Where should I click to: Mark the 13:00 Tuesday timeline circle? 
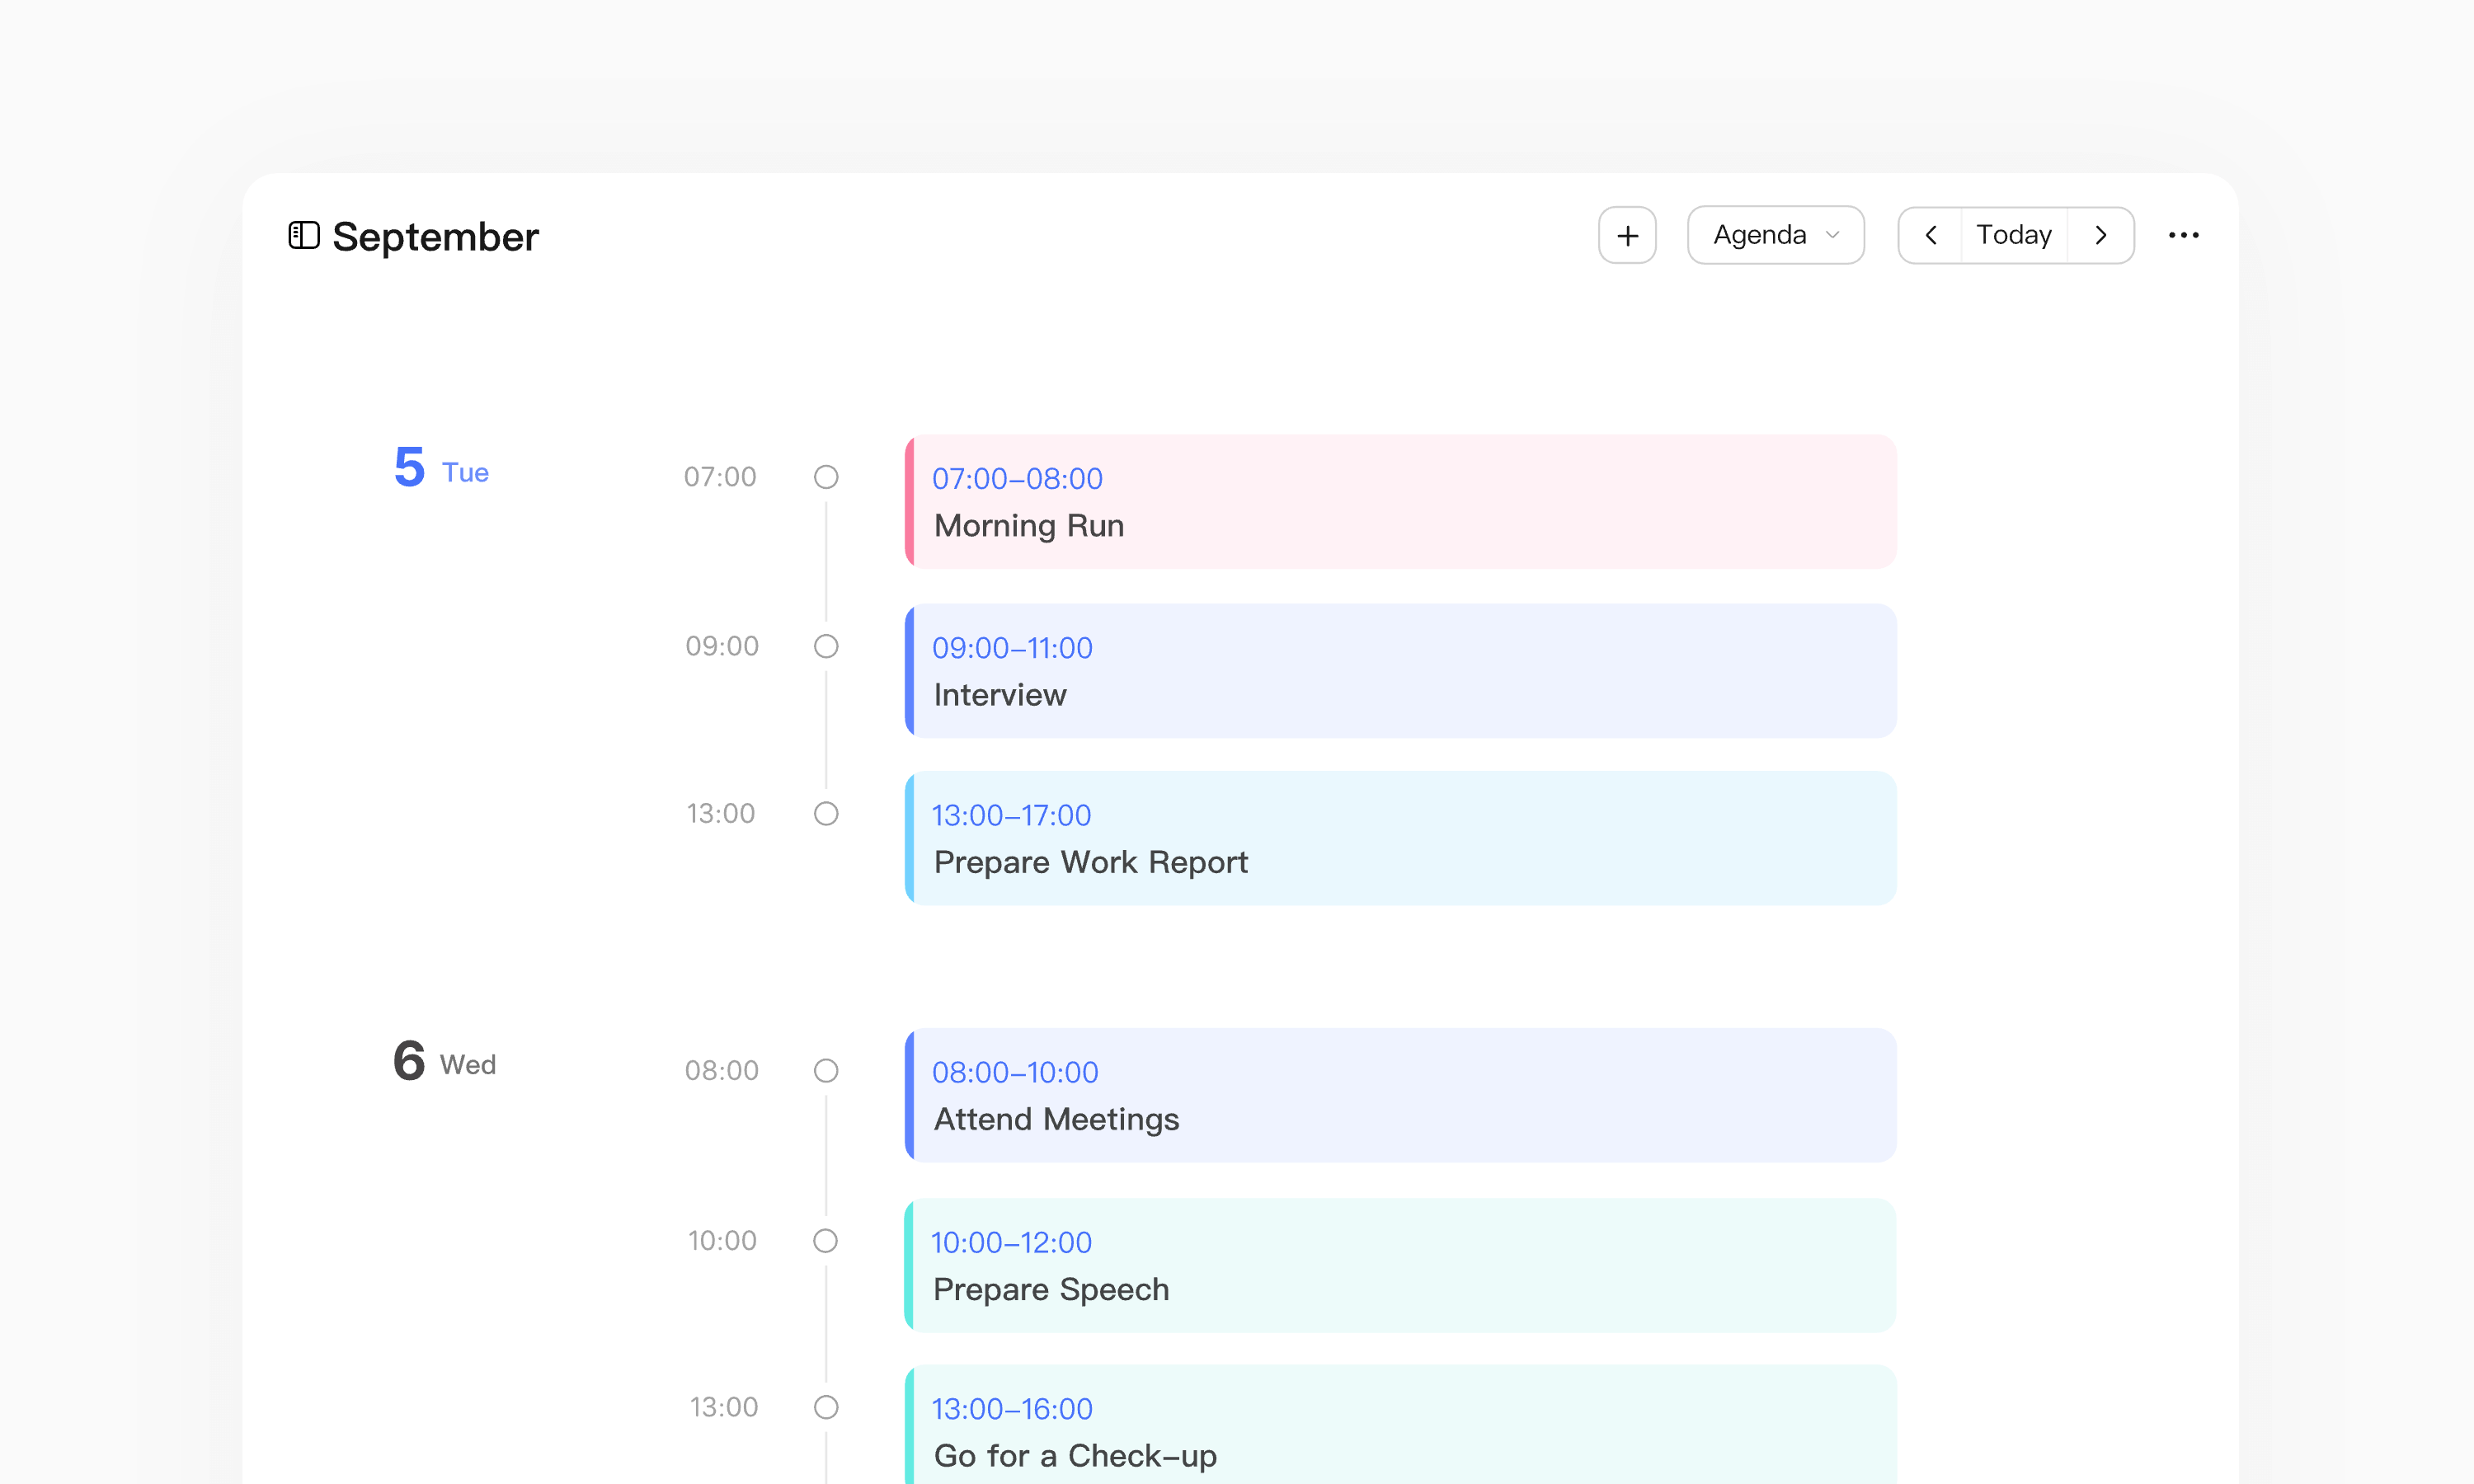[x=826, y=814]
